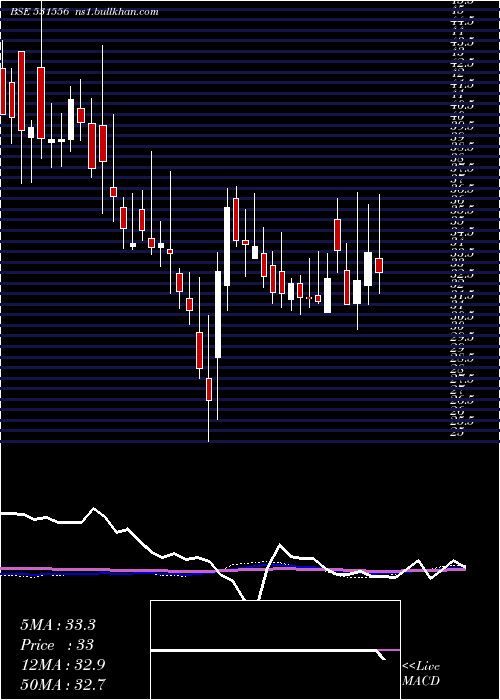The height and width of the screenshot is (700, 500).
Task: Click the MACD inset chart box
Action: coord(275,650)
